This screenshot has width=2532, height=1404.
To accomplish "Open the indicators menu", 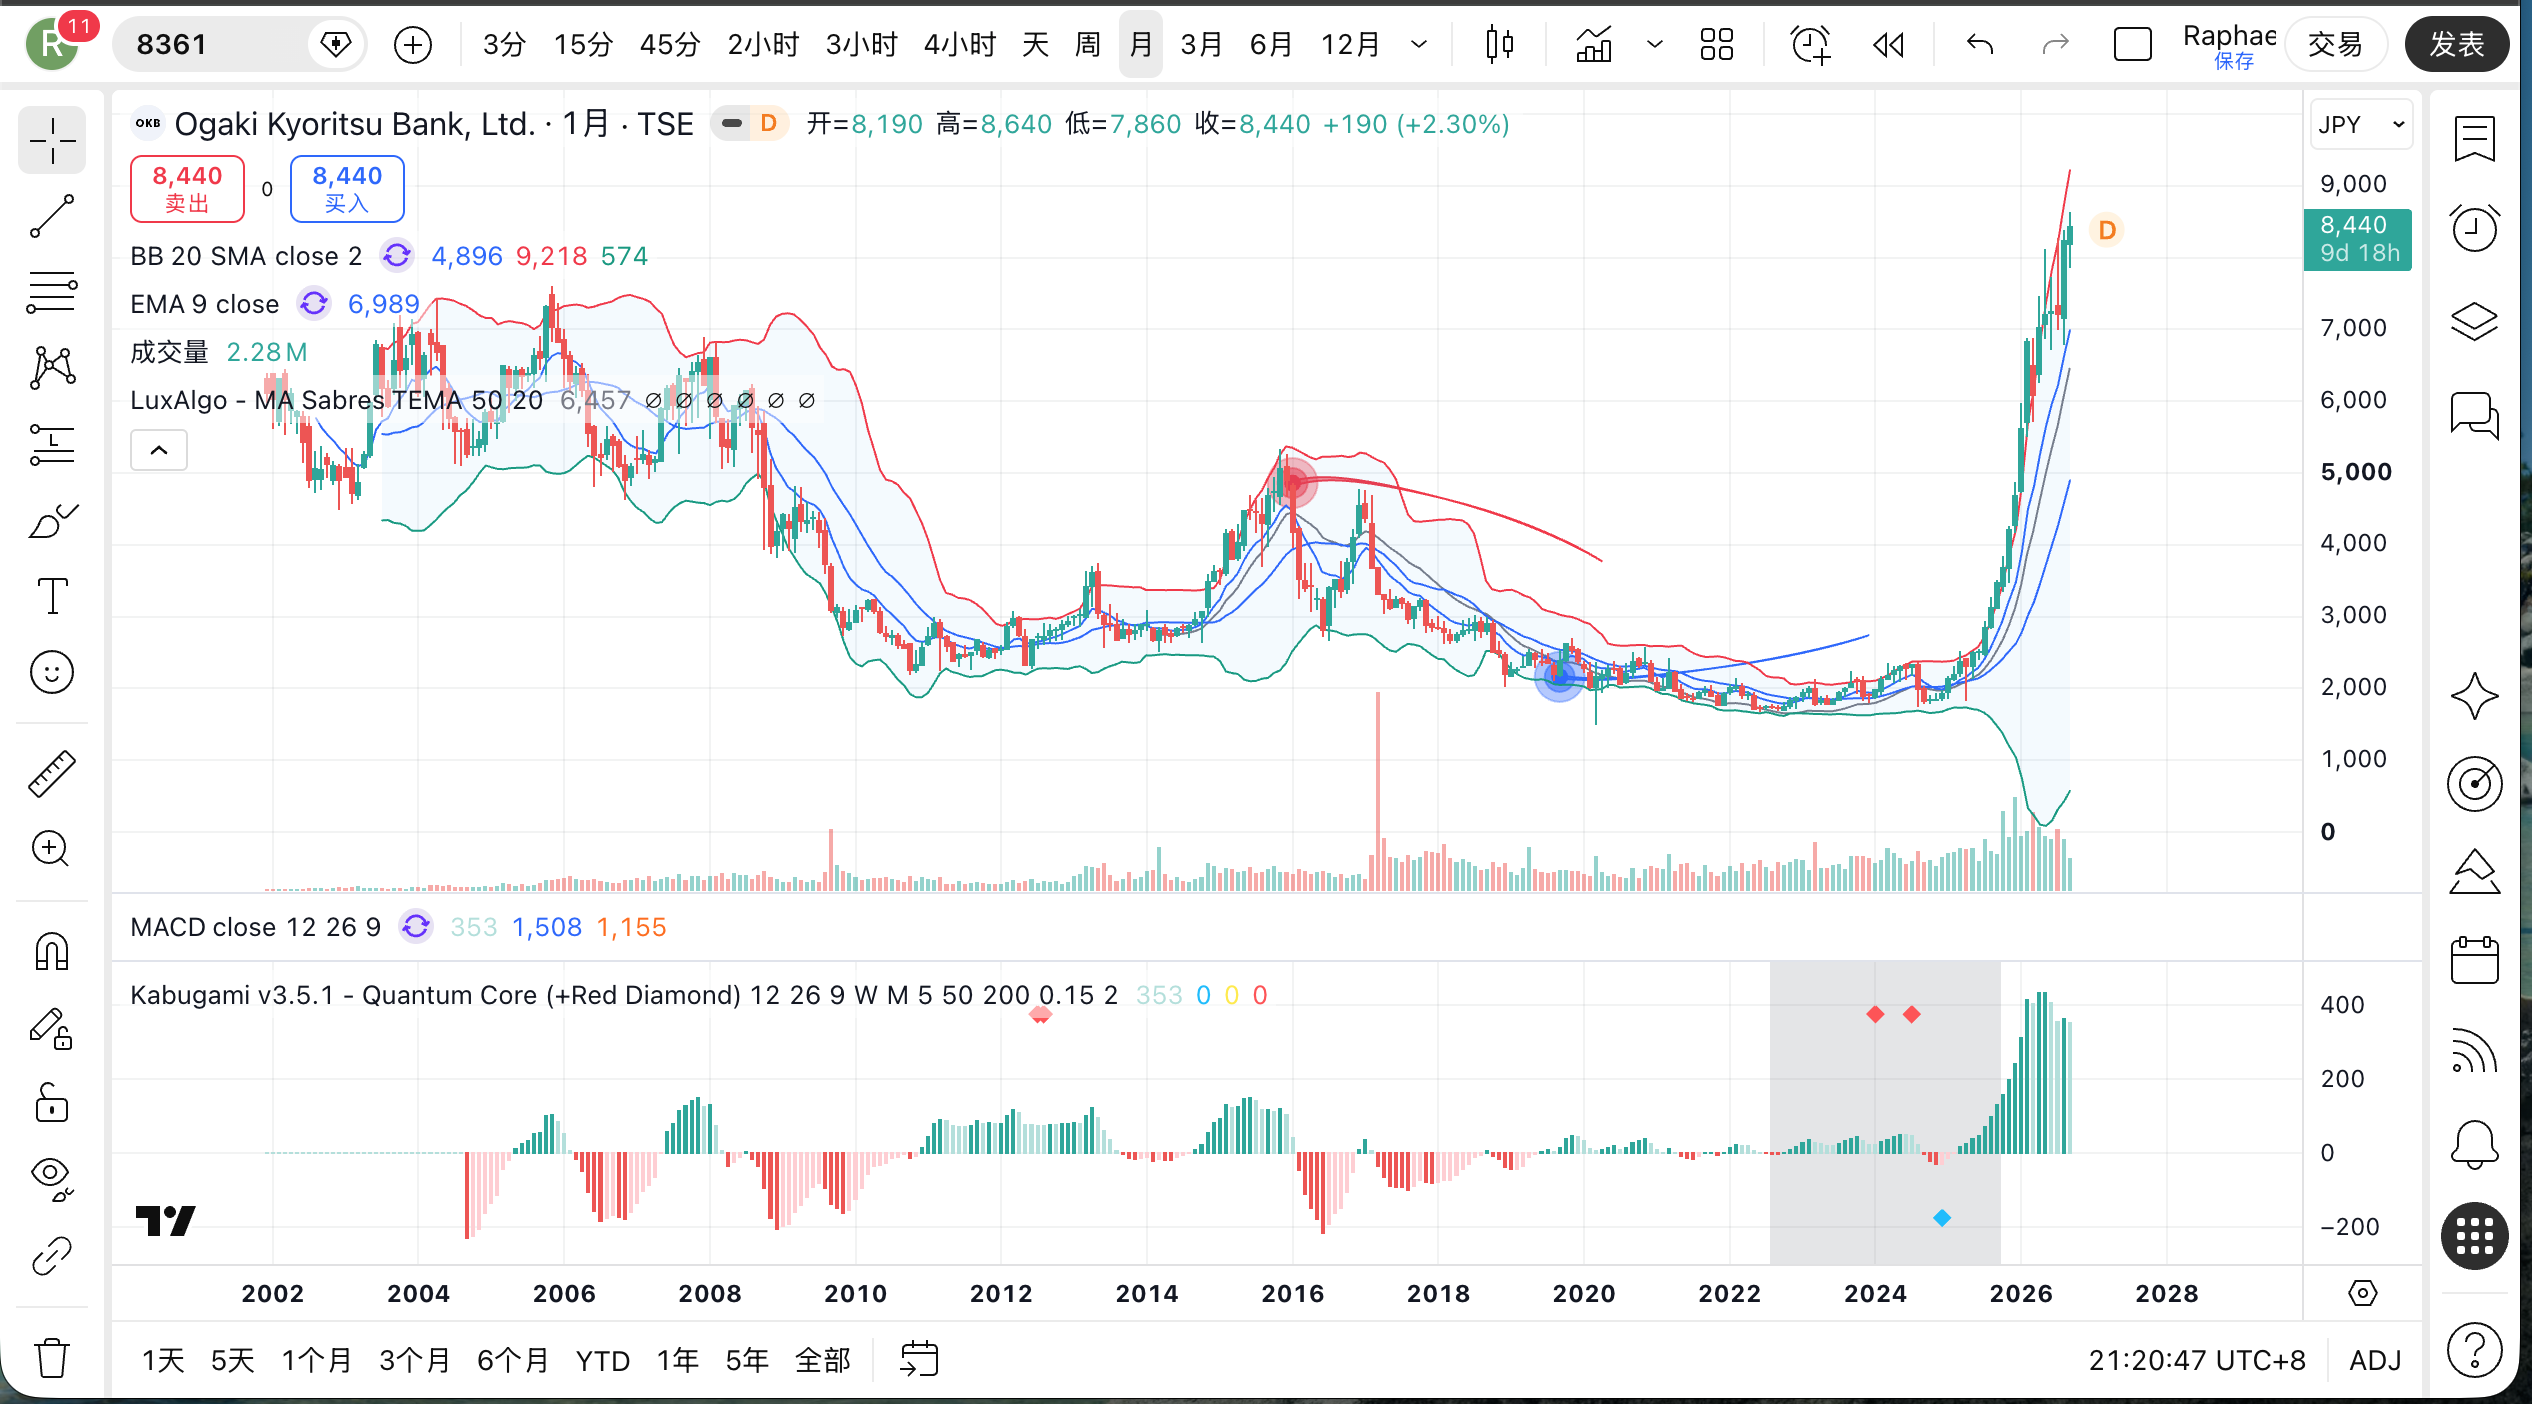I will [1594, 44].
